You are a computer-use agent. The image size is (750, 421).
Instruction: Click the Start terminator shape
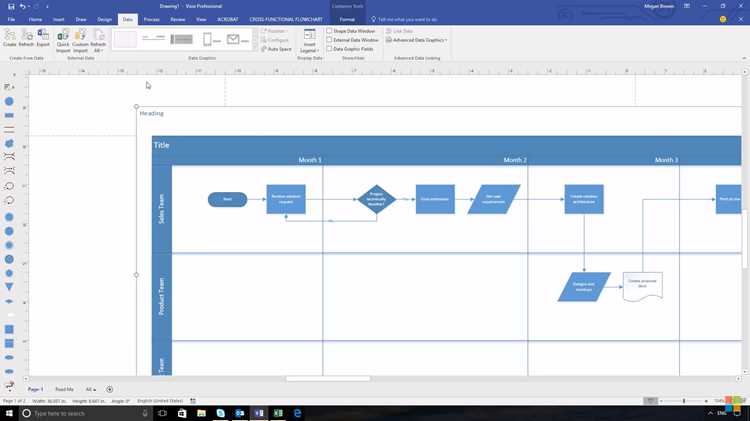coord(228,199)
